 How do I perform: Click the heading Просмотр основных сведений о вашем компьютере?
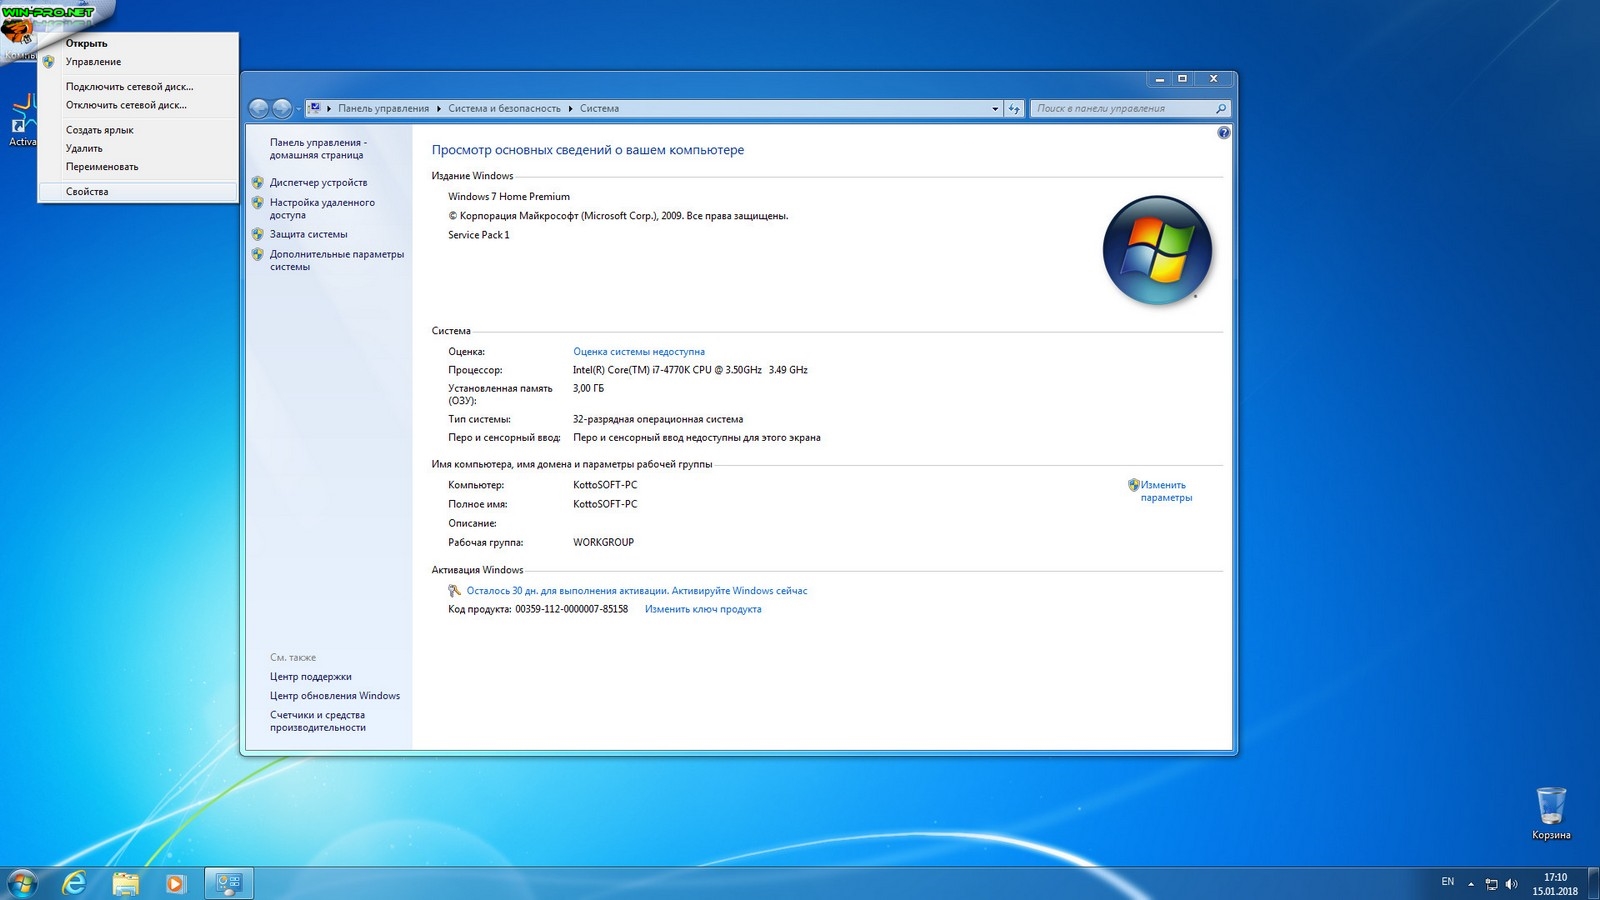pos(588,150)
